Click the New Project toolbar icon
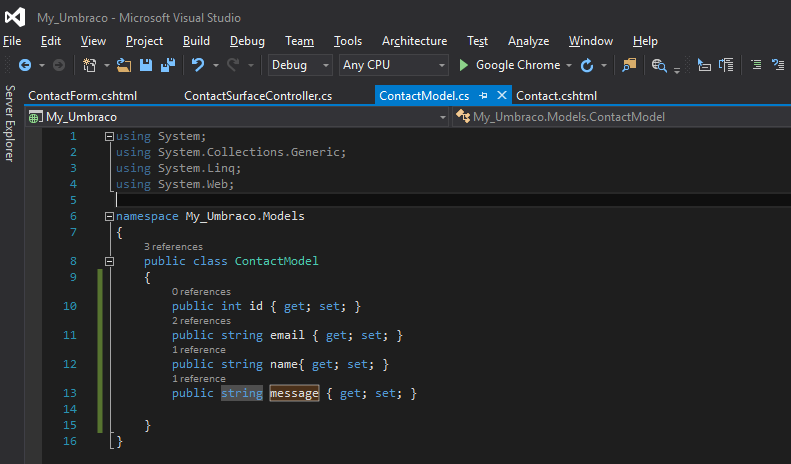 90,65
